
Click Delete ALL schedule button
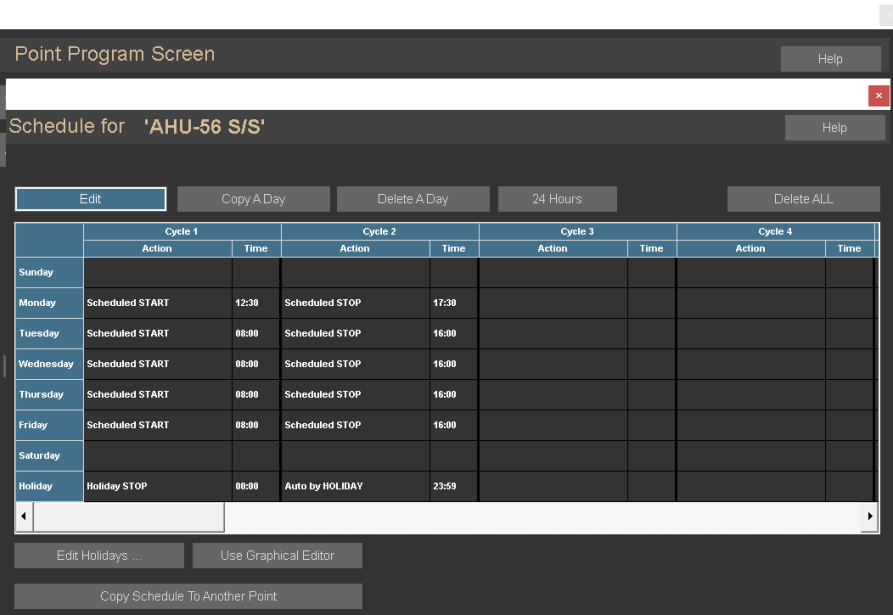click(x=803, y=199)
